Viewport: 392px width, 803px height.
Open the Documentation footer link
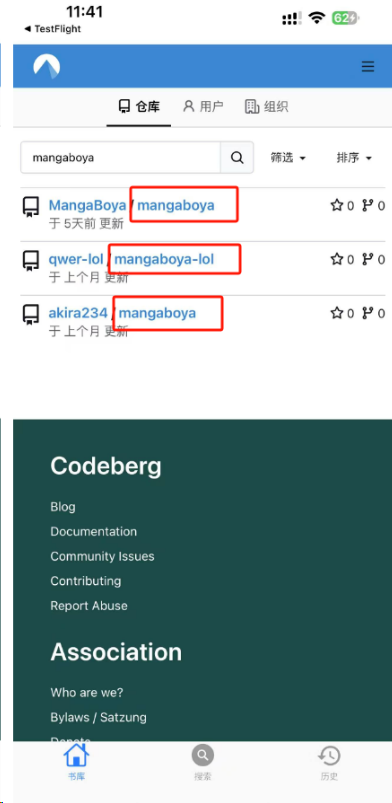tap(93, 531)
